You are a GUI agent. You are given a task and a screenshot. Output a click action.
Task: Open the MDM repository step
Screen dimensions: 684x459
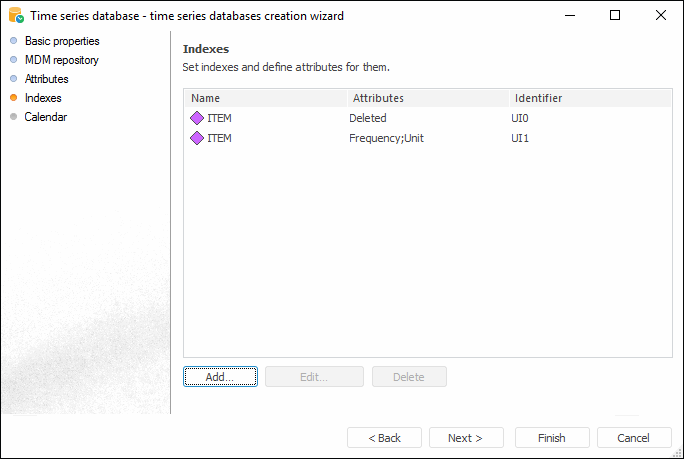pyautogui.click(x=61, y=60)
